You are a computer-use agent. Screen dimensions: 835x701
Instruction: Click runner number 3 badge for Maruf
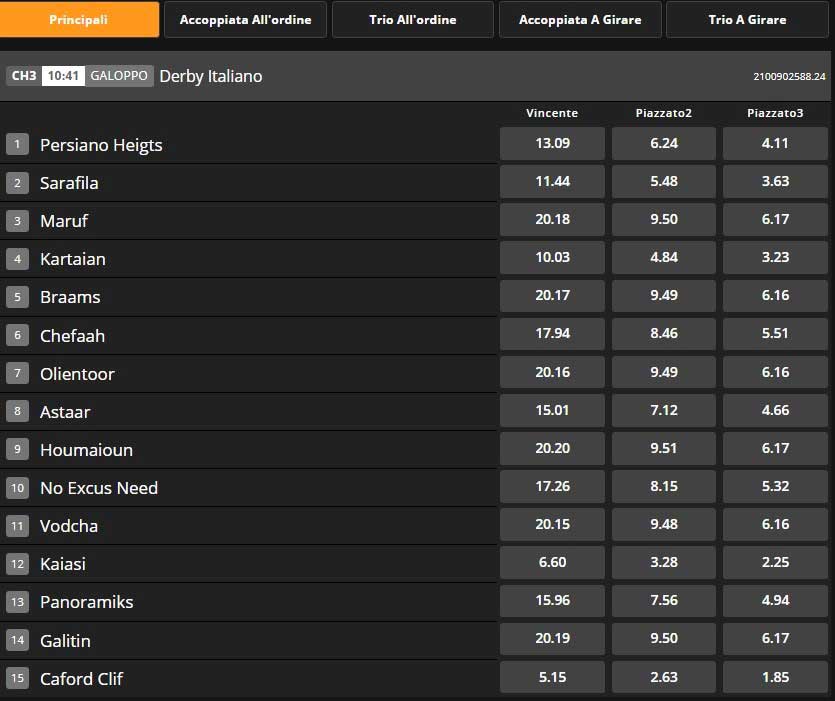[17, 221]
